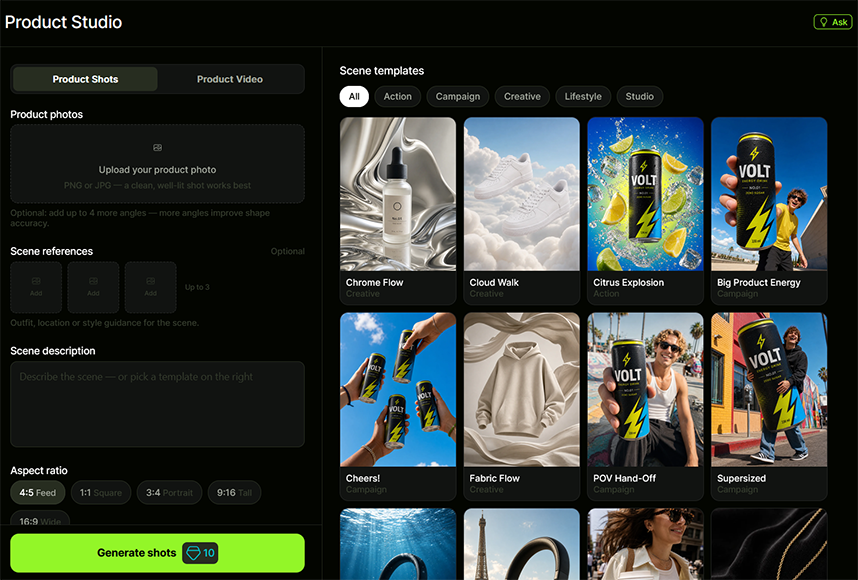858x580 pixels.
Task: Choose the 3:4 Portrait aspect ratio
Action: 169,492
